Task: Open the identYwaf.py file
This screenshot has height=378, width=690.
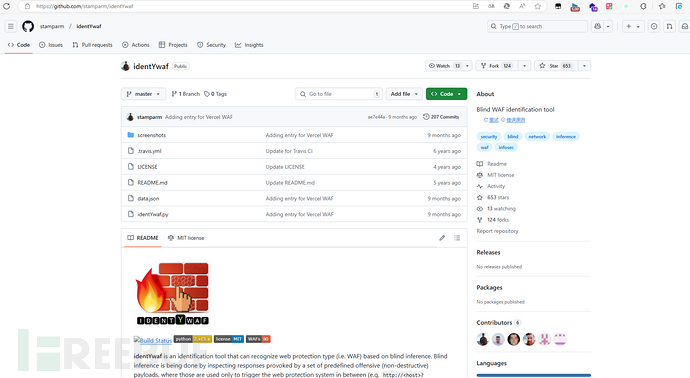Action: (153, 214)
